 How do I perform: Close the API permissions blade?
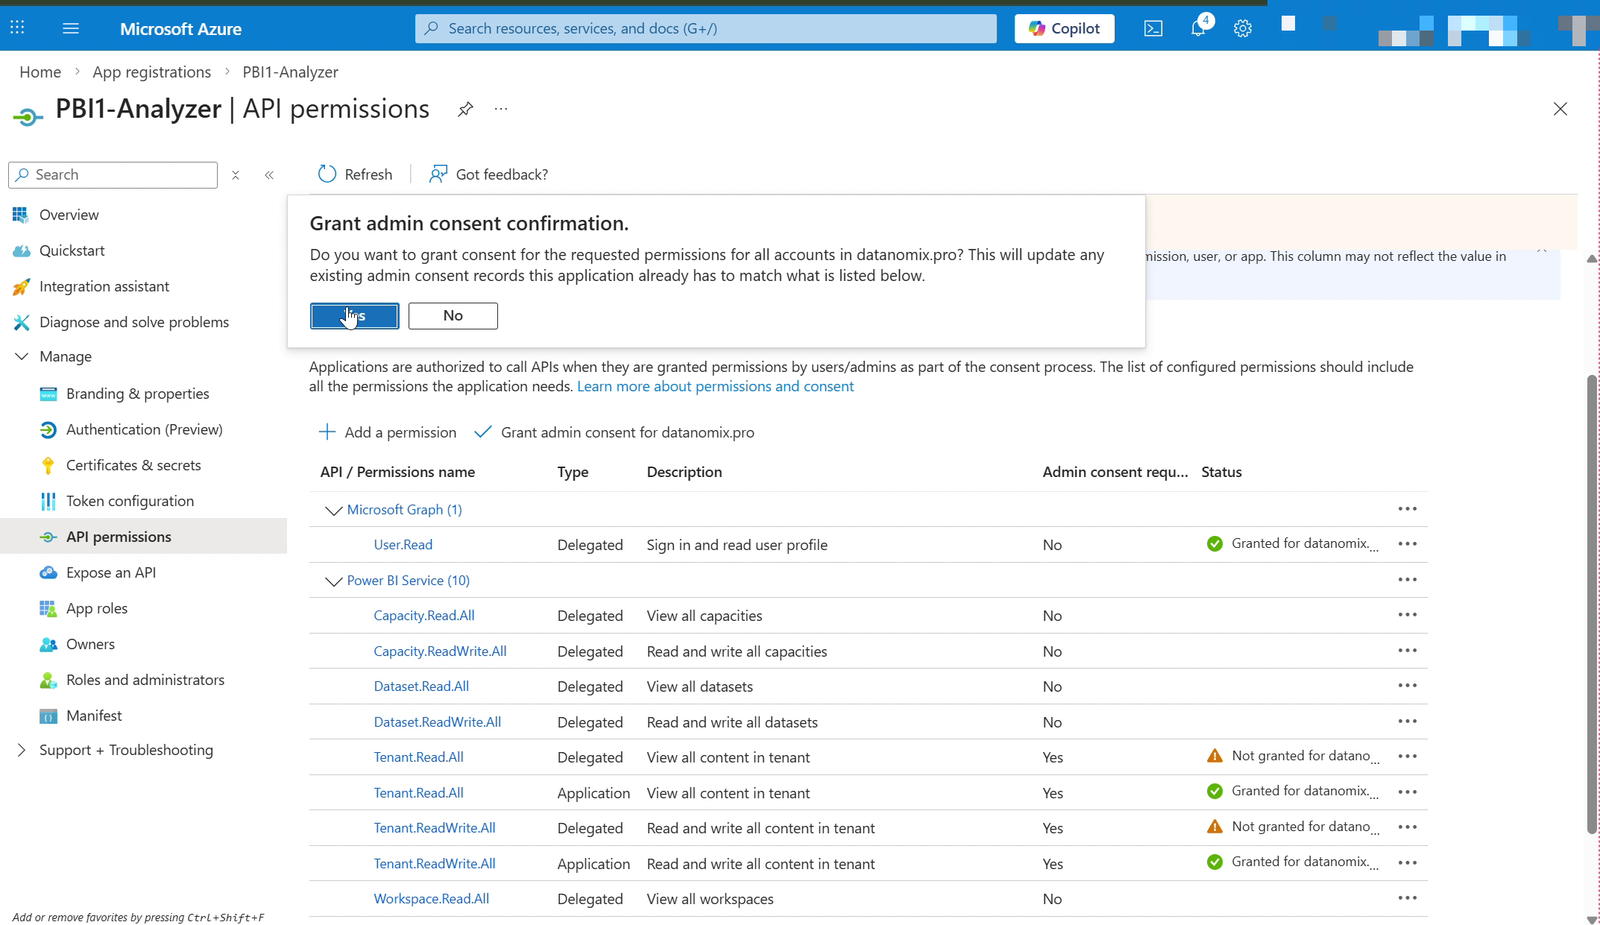(x=1560, y=109)
